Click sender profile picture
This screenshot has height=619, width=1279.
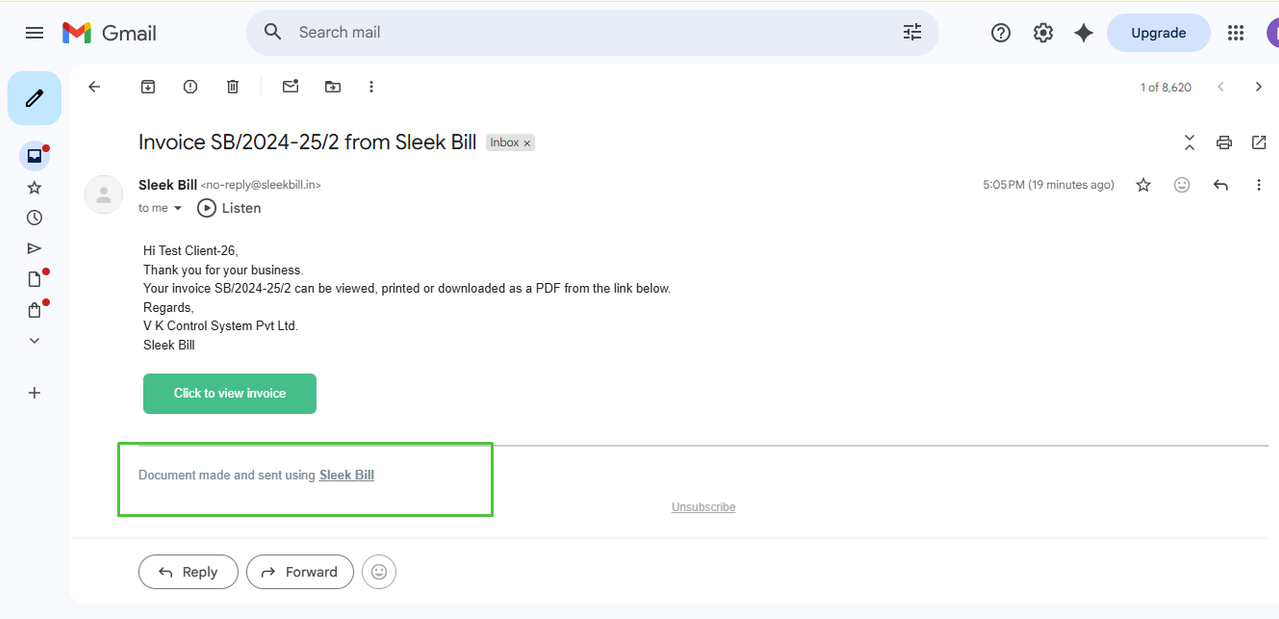pyautogui.click(x=104, y=194)
